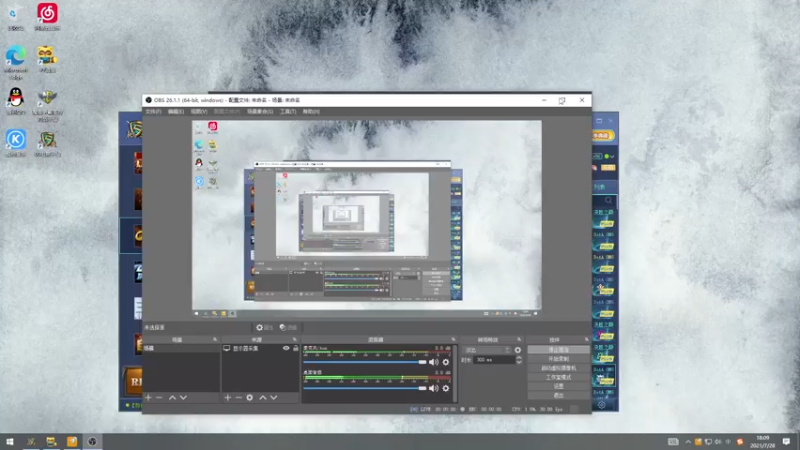Viewport: 800px width, 450px height.
Task: Increase transition duration with up arrow
Action: click(x=519, y=358)
